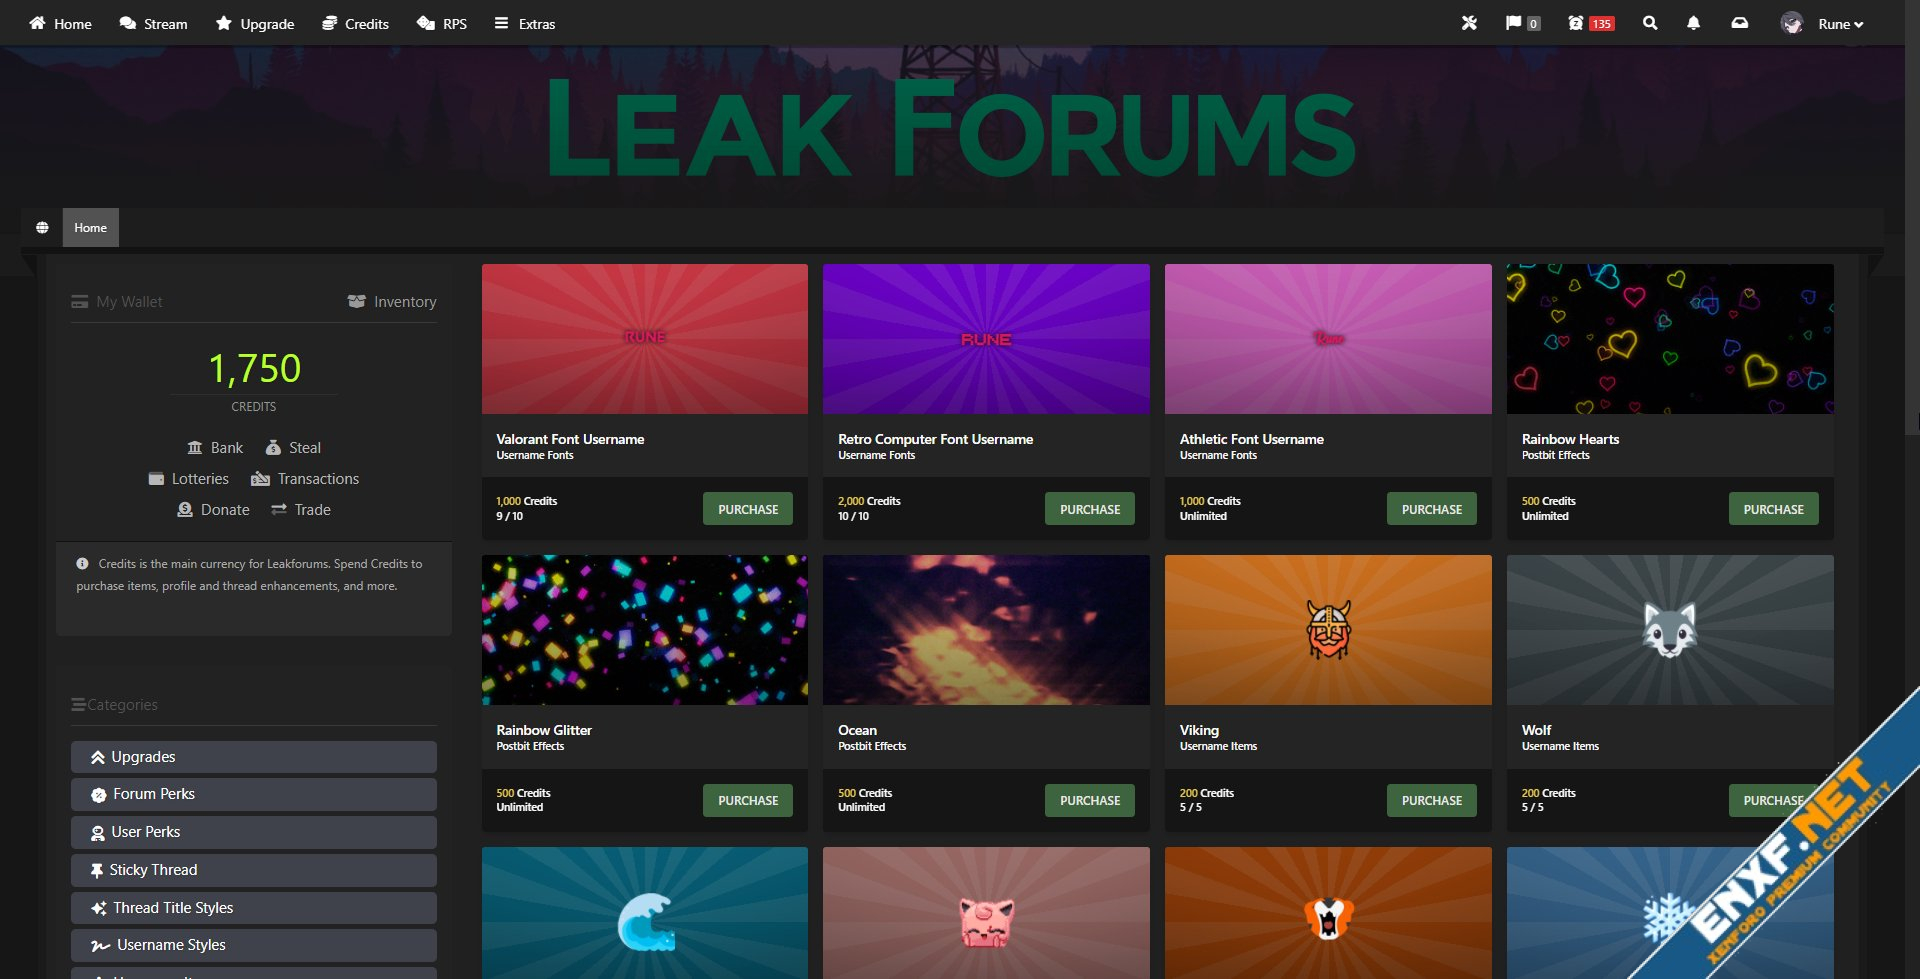The image size is (1920, 979).
Task: Click the reports flag icon
Action: coord(1513,23)
